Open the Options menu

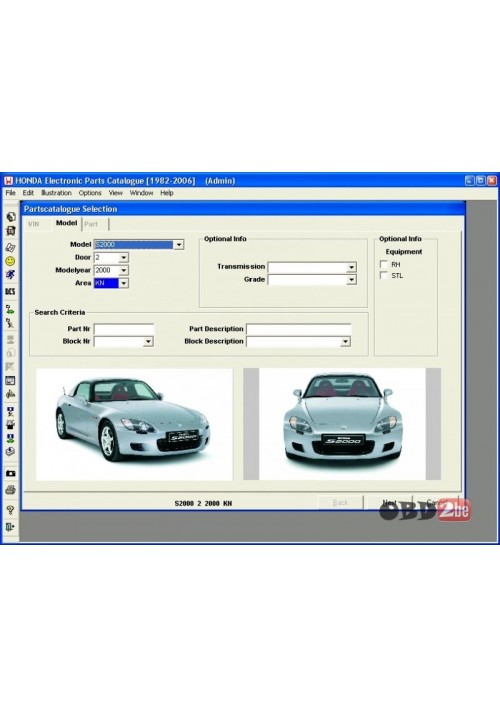coord(90,193)
